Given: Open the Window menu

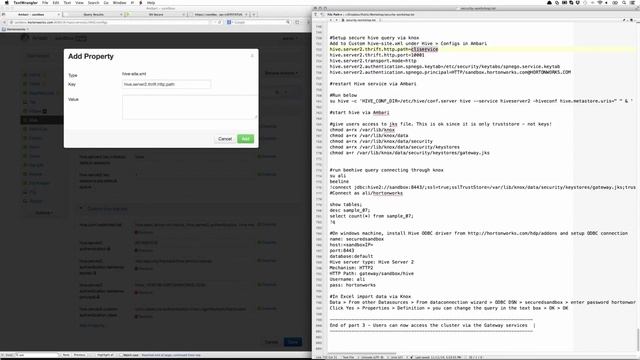Looking at the screenshot, I should point(120,2).
